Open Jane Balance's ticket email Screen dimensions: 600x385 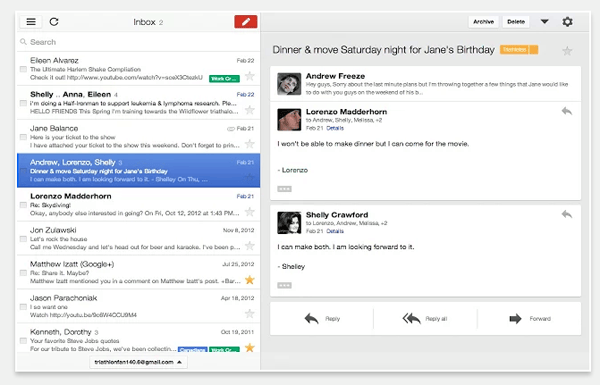139,137
